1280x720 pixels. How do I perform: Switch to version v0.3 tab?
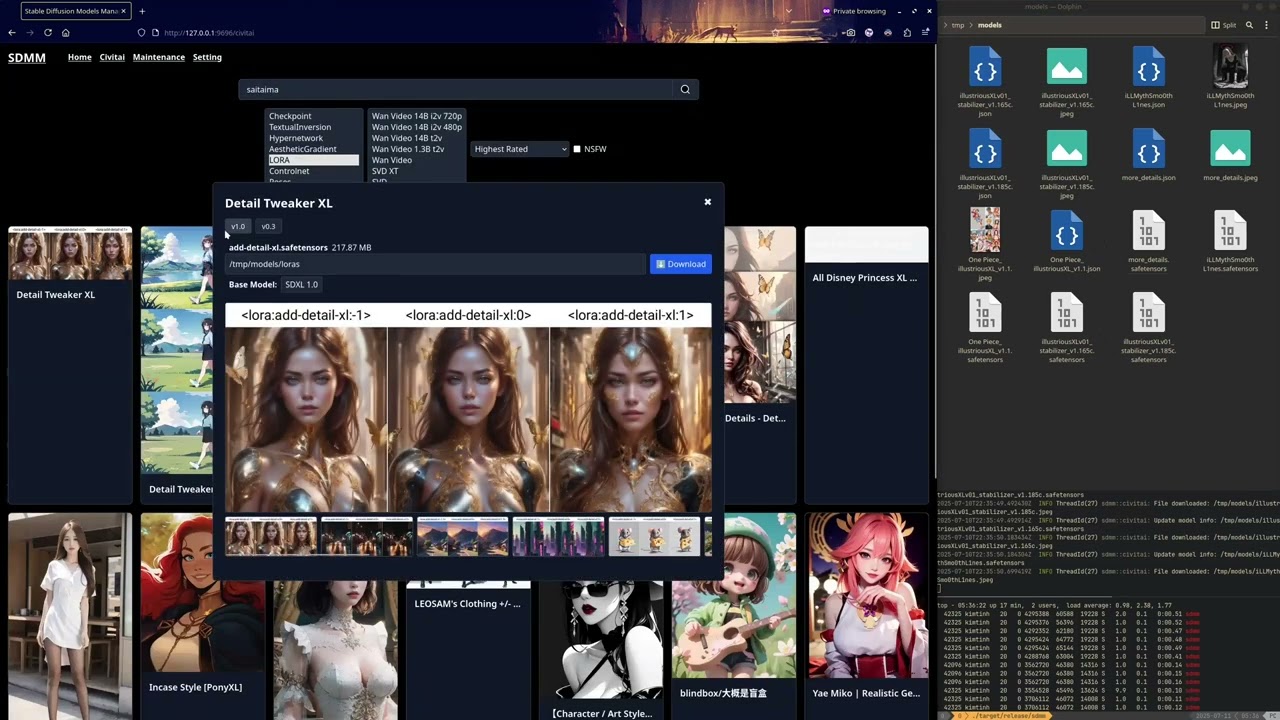click(268, 226)
